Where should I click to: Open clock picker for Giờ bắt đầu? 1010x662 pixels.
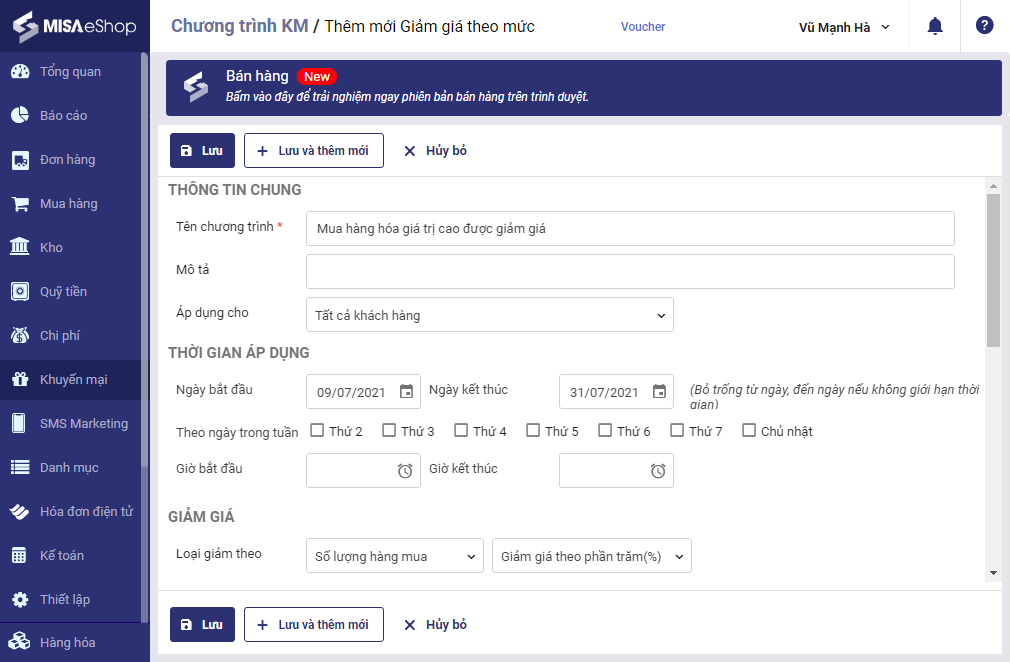click(x=405, y=471)
